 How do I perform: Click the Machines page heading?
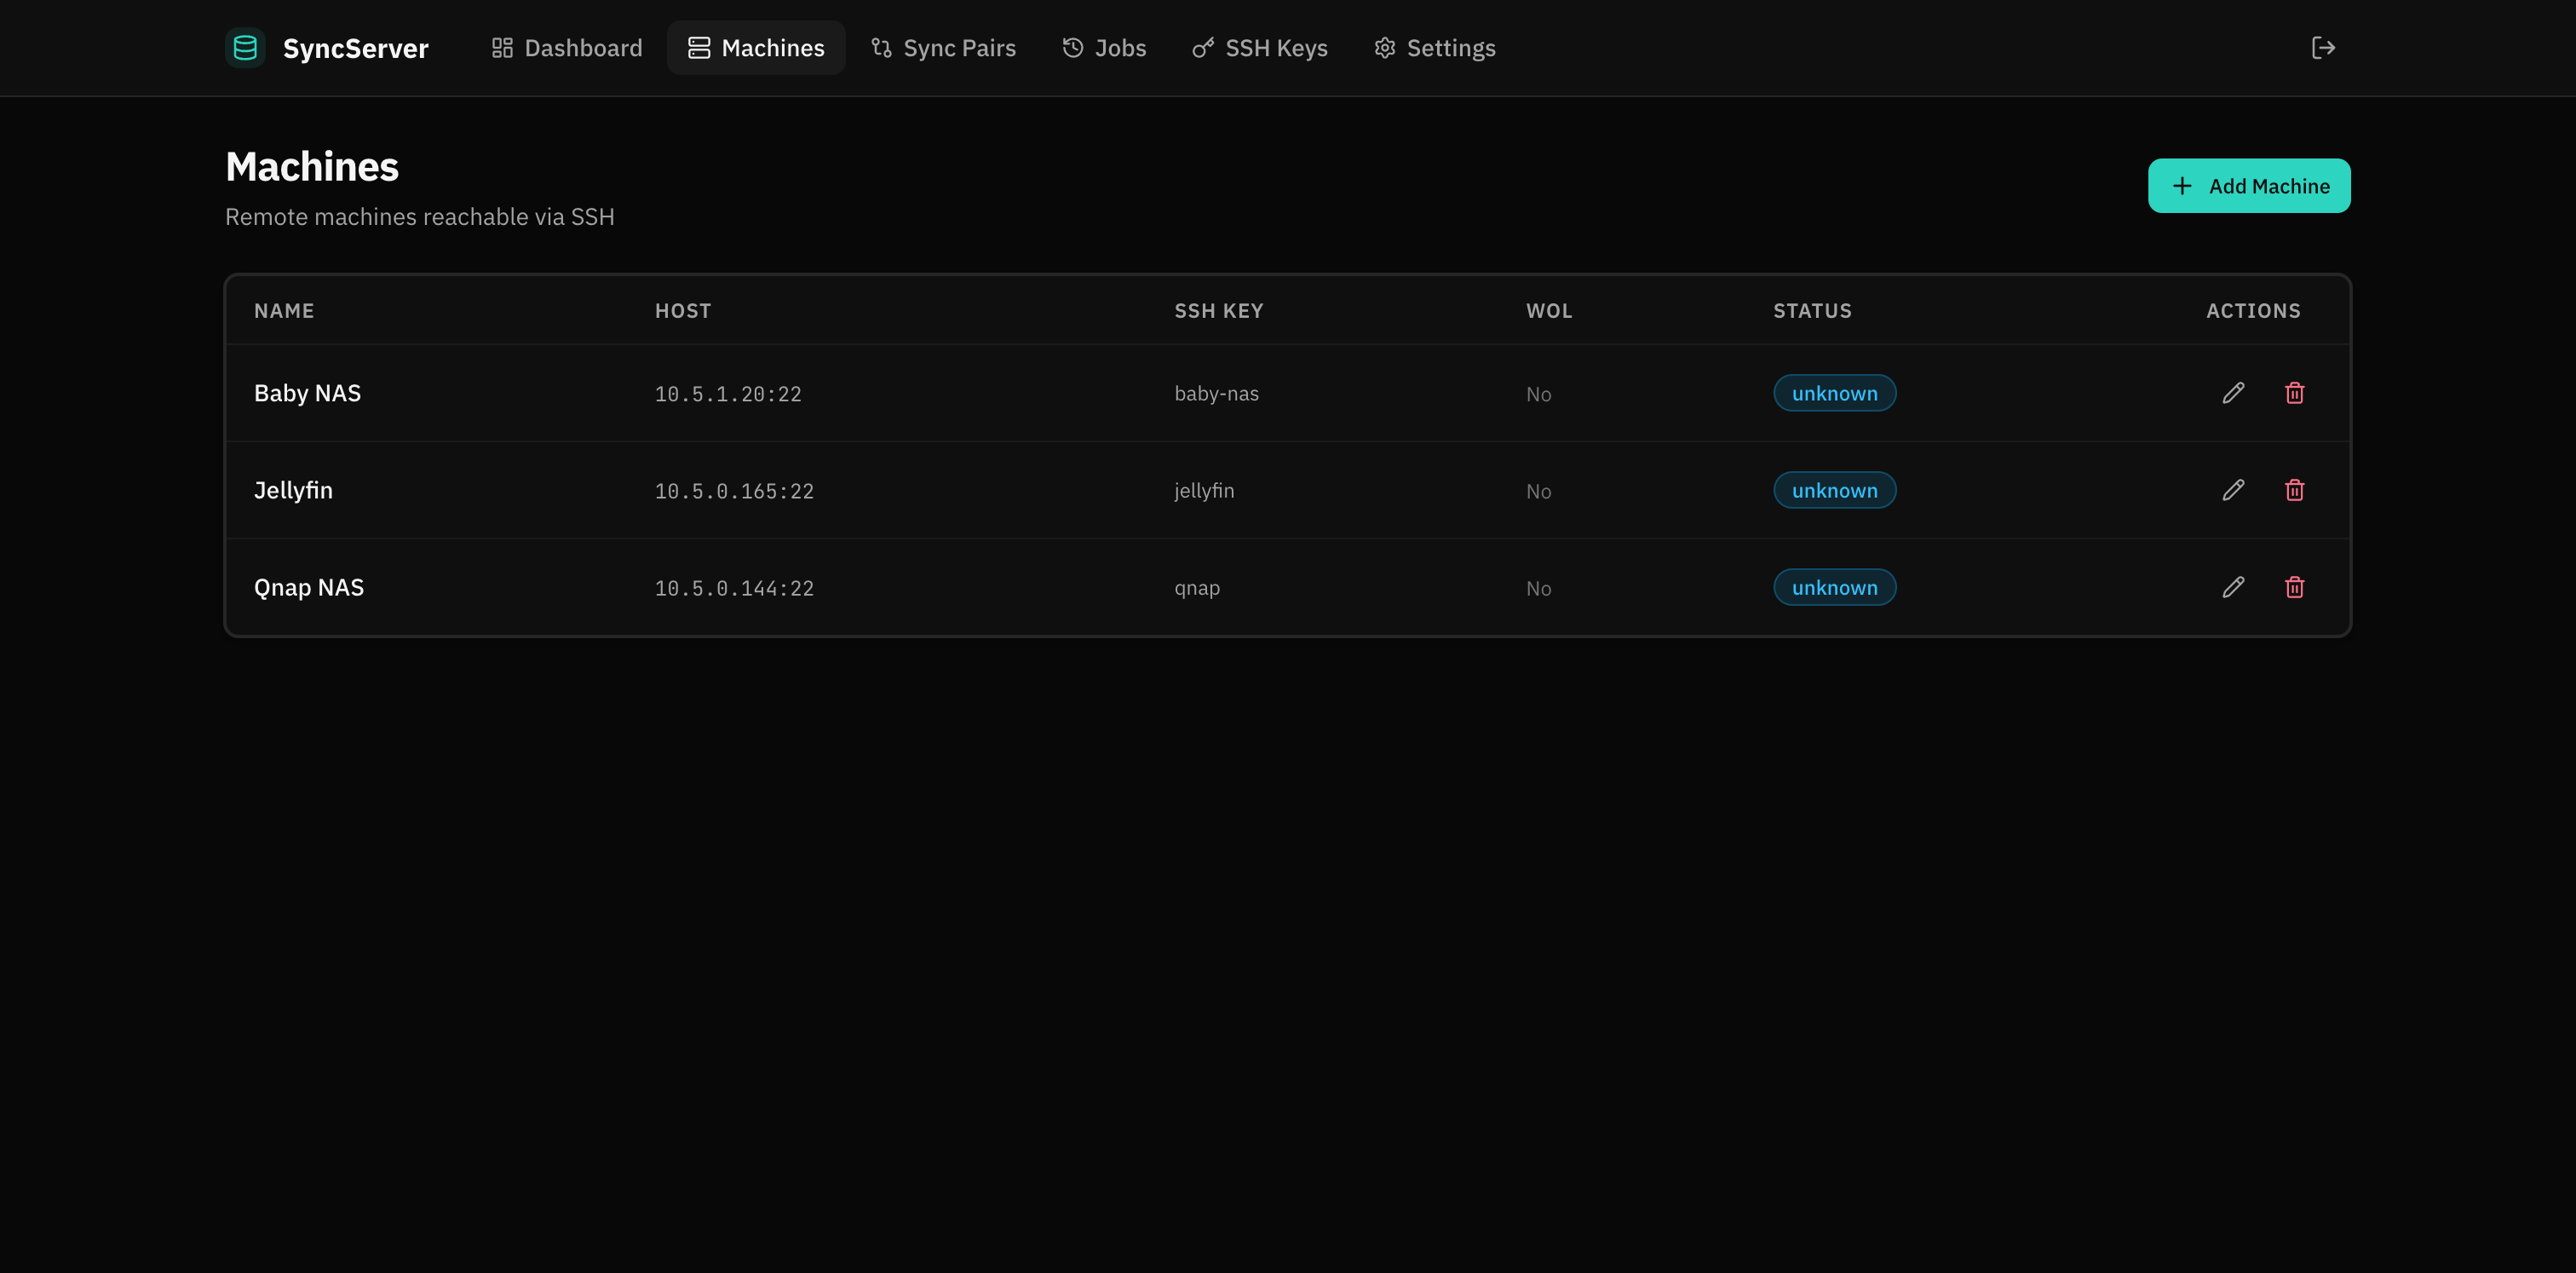click(x=312, y=167)
